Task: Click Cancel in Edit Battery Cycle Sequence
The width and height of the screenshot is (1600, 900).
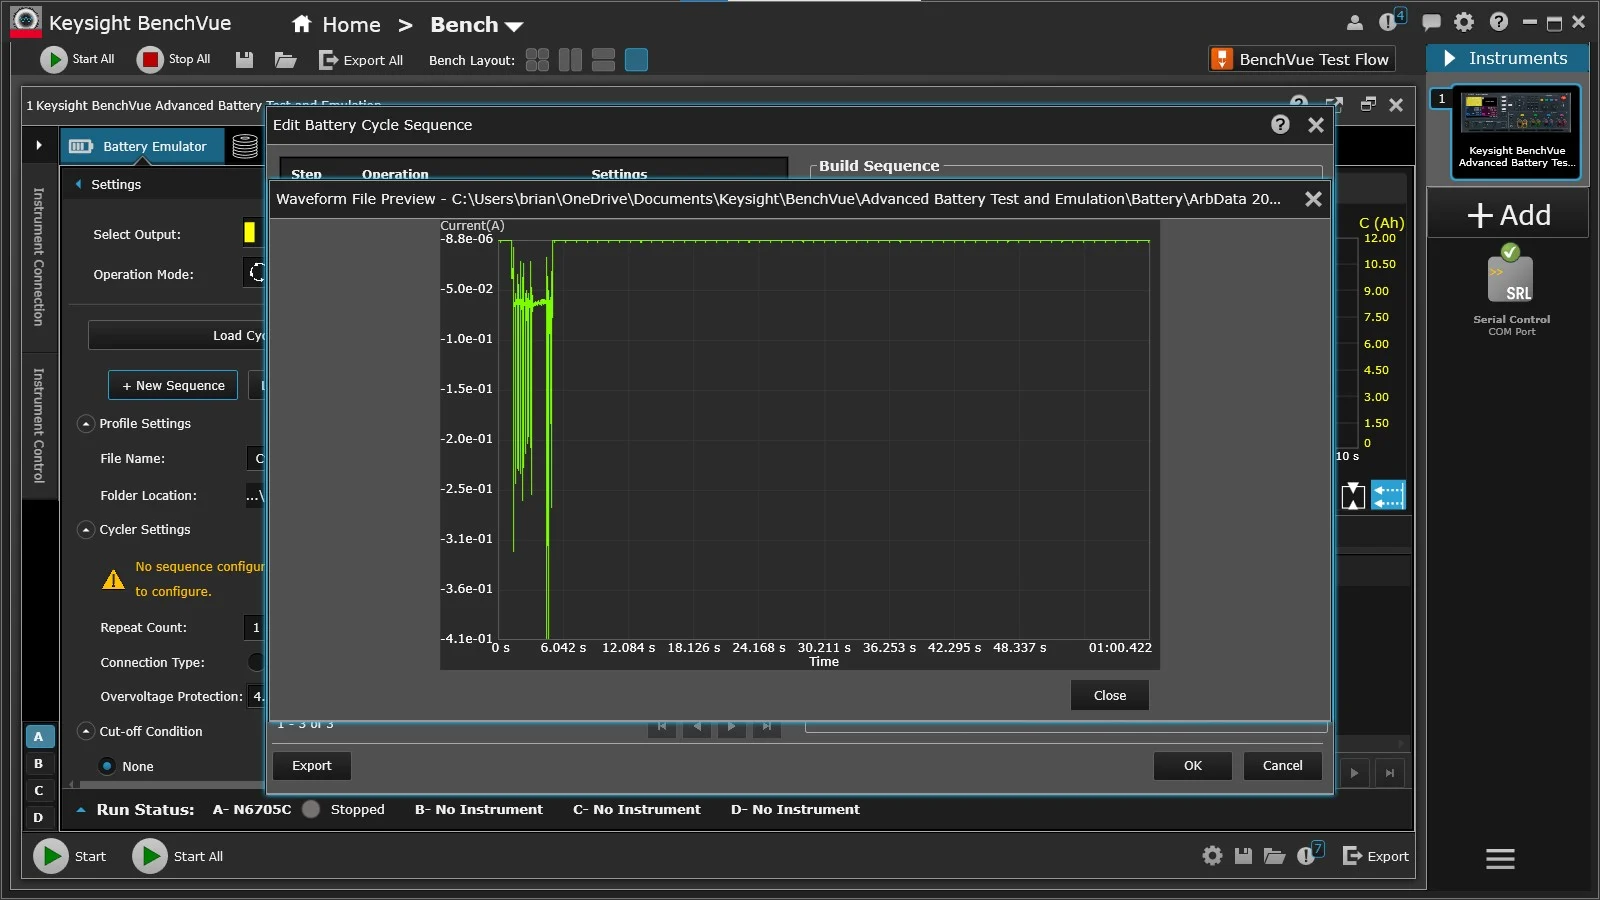Action: pyautogui.click(x=1282, y=765)
